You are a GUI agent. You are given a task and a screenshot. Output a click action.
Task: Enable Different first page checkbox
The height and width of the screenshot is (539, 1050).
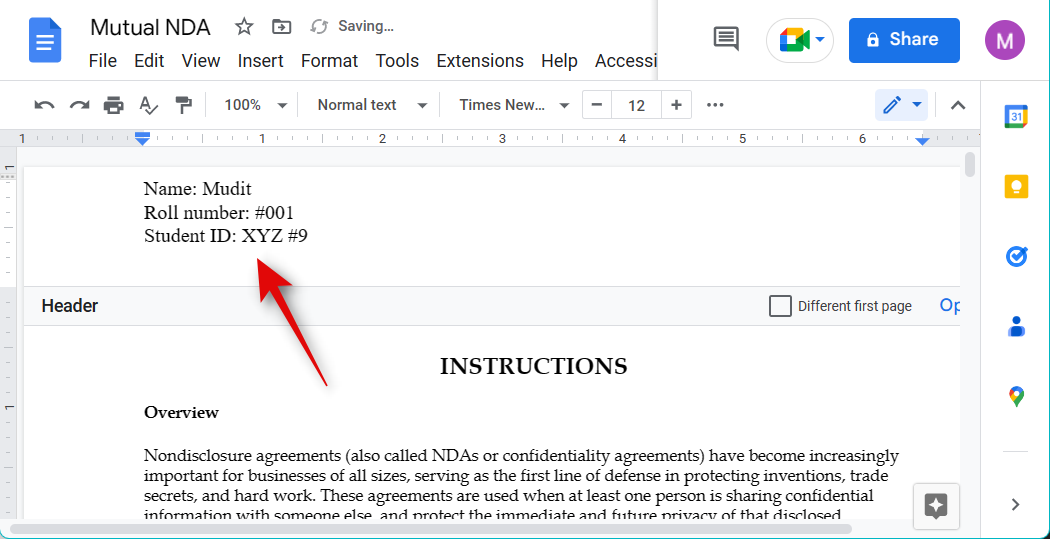pyautogui.click(x=780, y=306)
